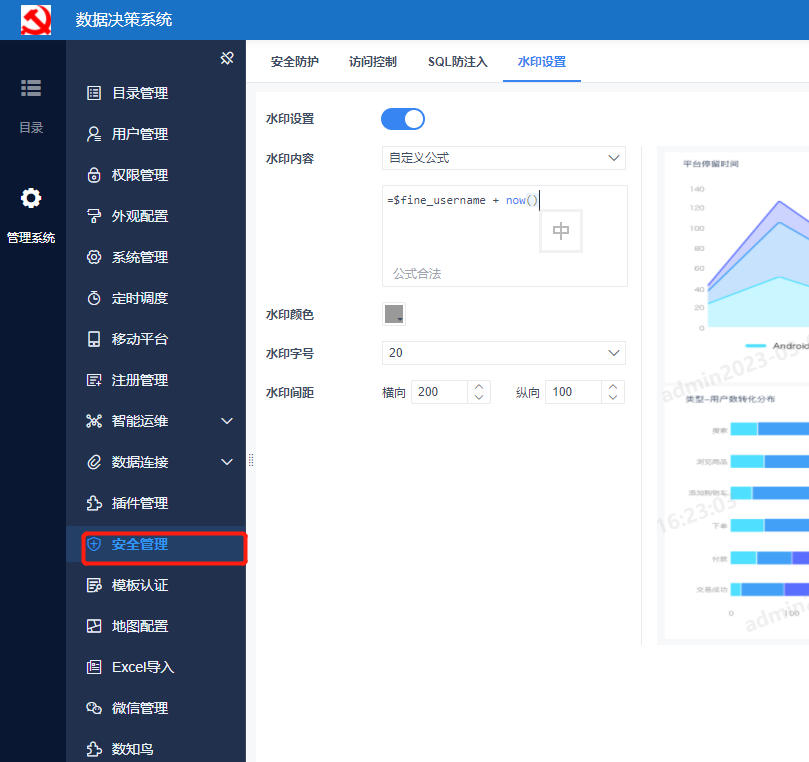Click the 目录管理 list icon
The height and width of the screenshot is (762, 809).
[94, 93]
